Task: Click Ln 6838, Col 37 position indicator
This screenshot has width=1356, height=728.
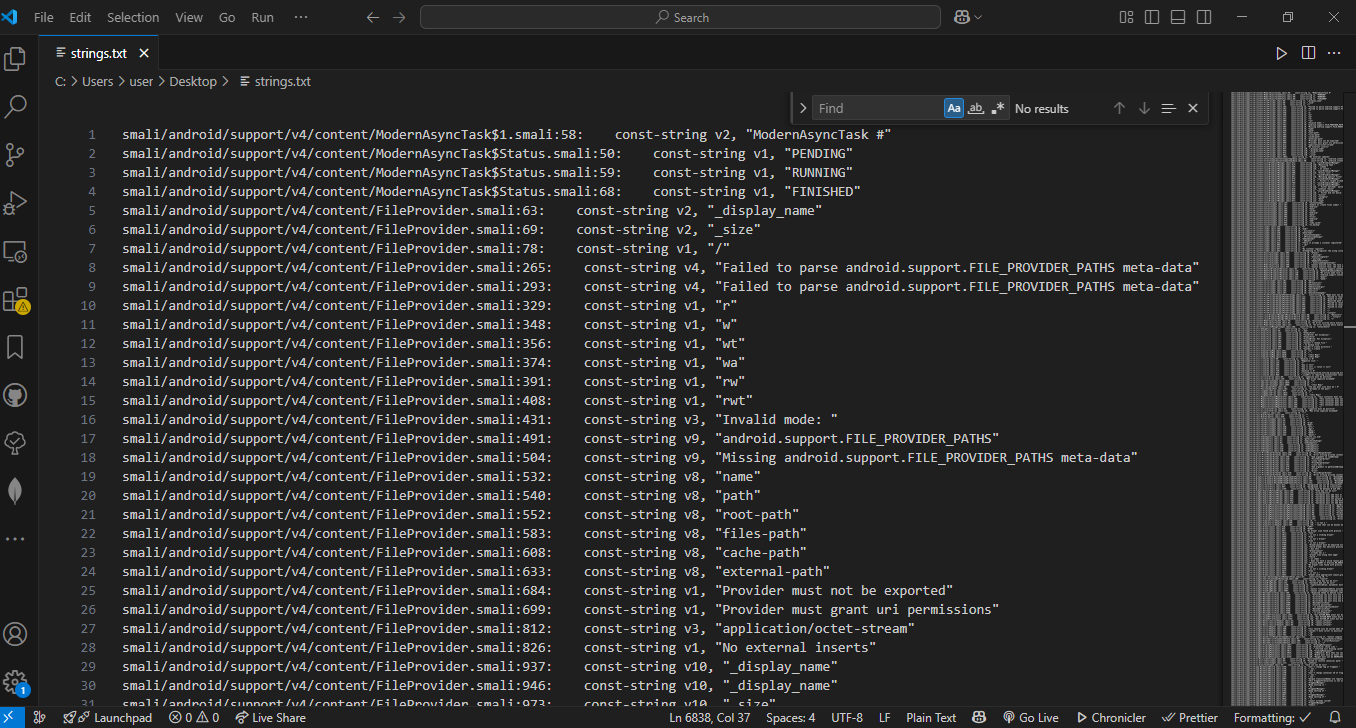Action: [x=709, y=718]
